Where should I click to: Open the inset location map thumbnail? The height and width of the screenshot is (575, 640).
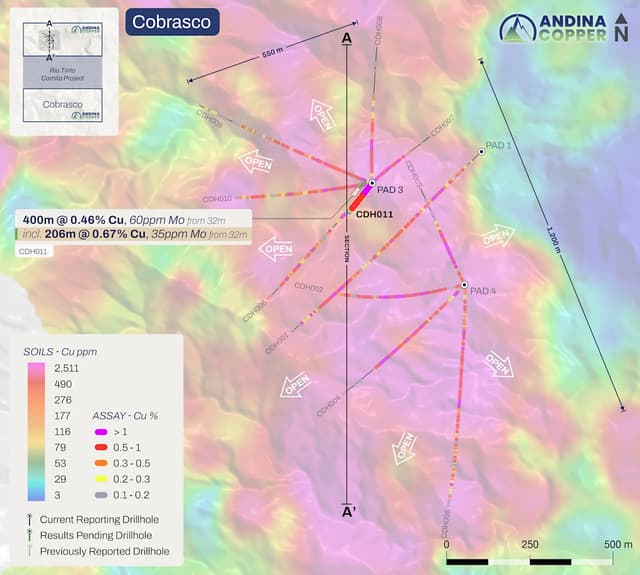62,72
